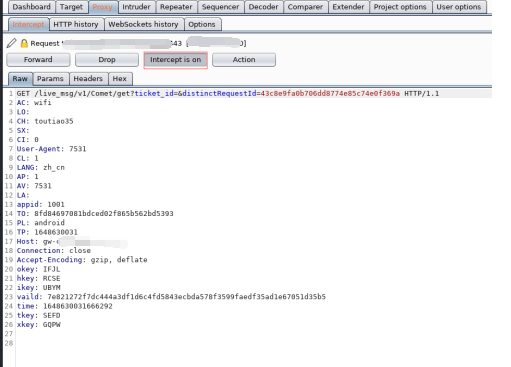Screen dimensions: 511x367
Task: Click the AV: 7531 header line
Action: 34,186
